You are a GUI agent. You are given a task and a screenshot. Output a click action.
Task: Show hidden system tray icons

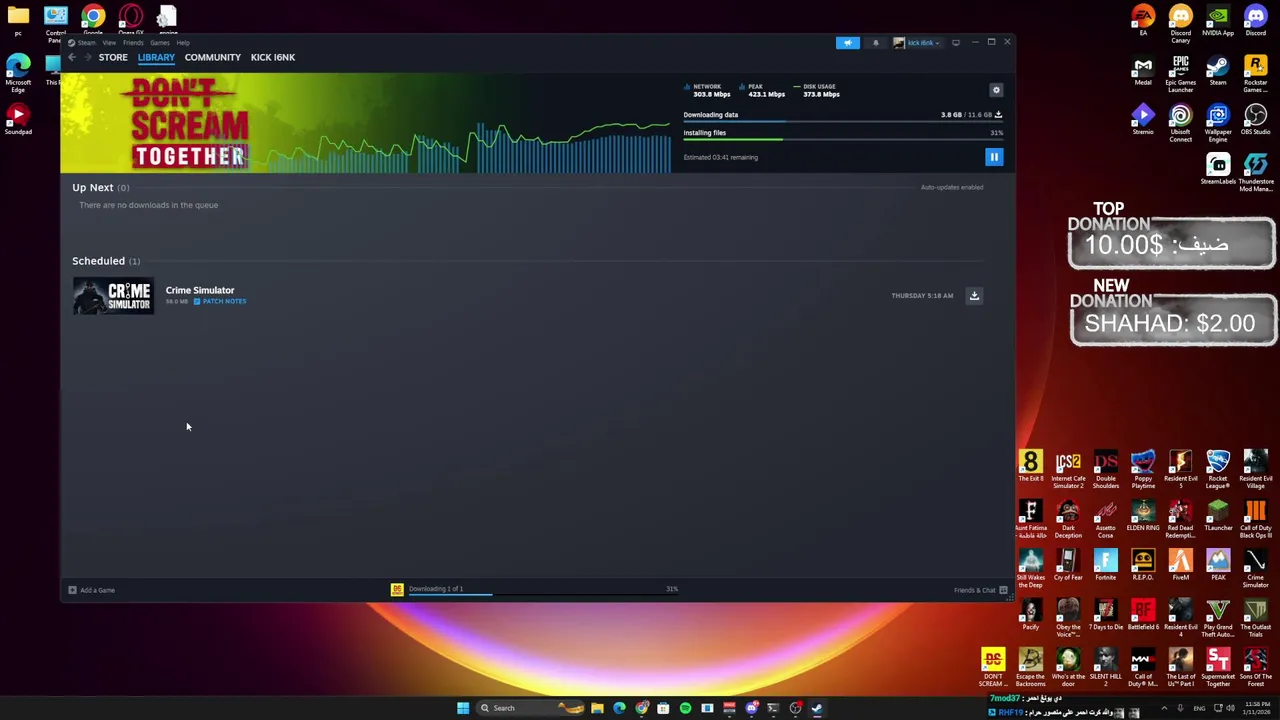click(1163, 708)
